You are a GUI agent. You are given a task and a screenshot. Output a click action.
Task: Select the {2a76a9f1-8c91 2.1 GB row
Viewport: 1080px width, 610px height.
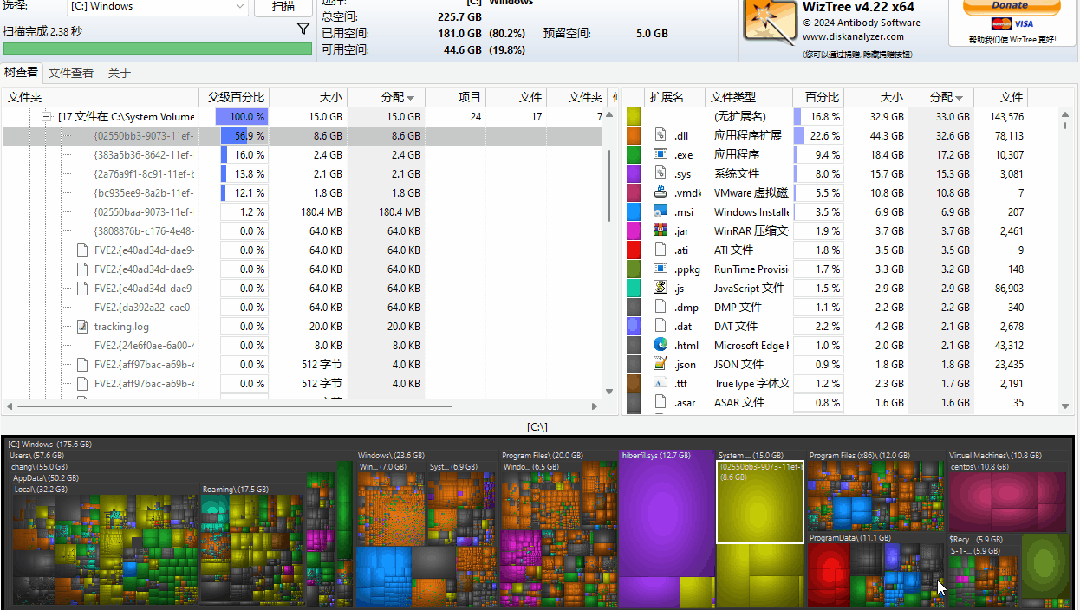click(302, 174)
